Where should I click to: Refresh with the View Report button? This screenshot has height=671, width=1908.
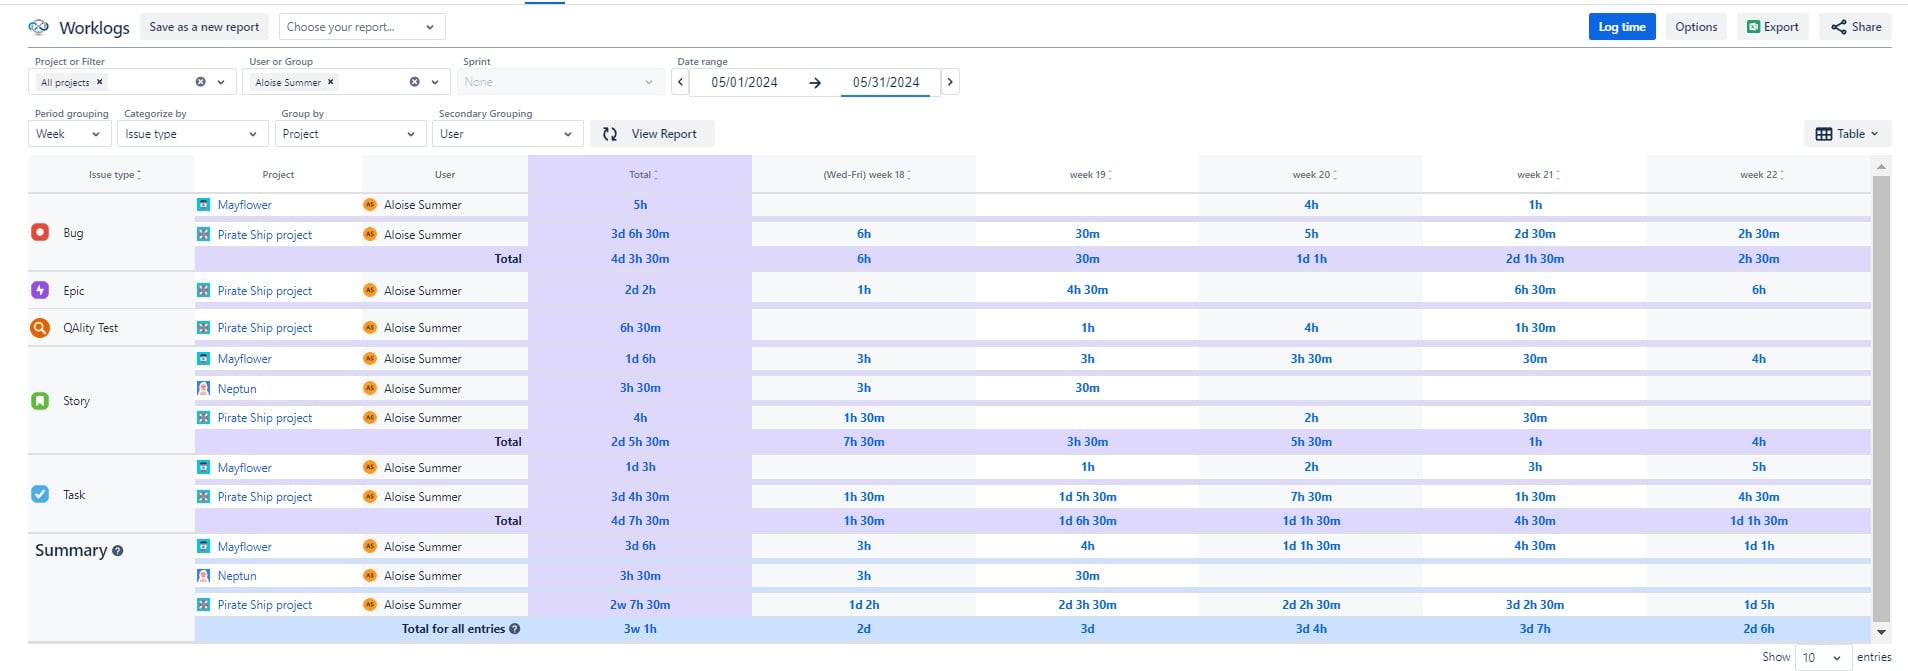[652, 134]
